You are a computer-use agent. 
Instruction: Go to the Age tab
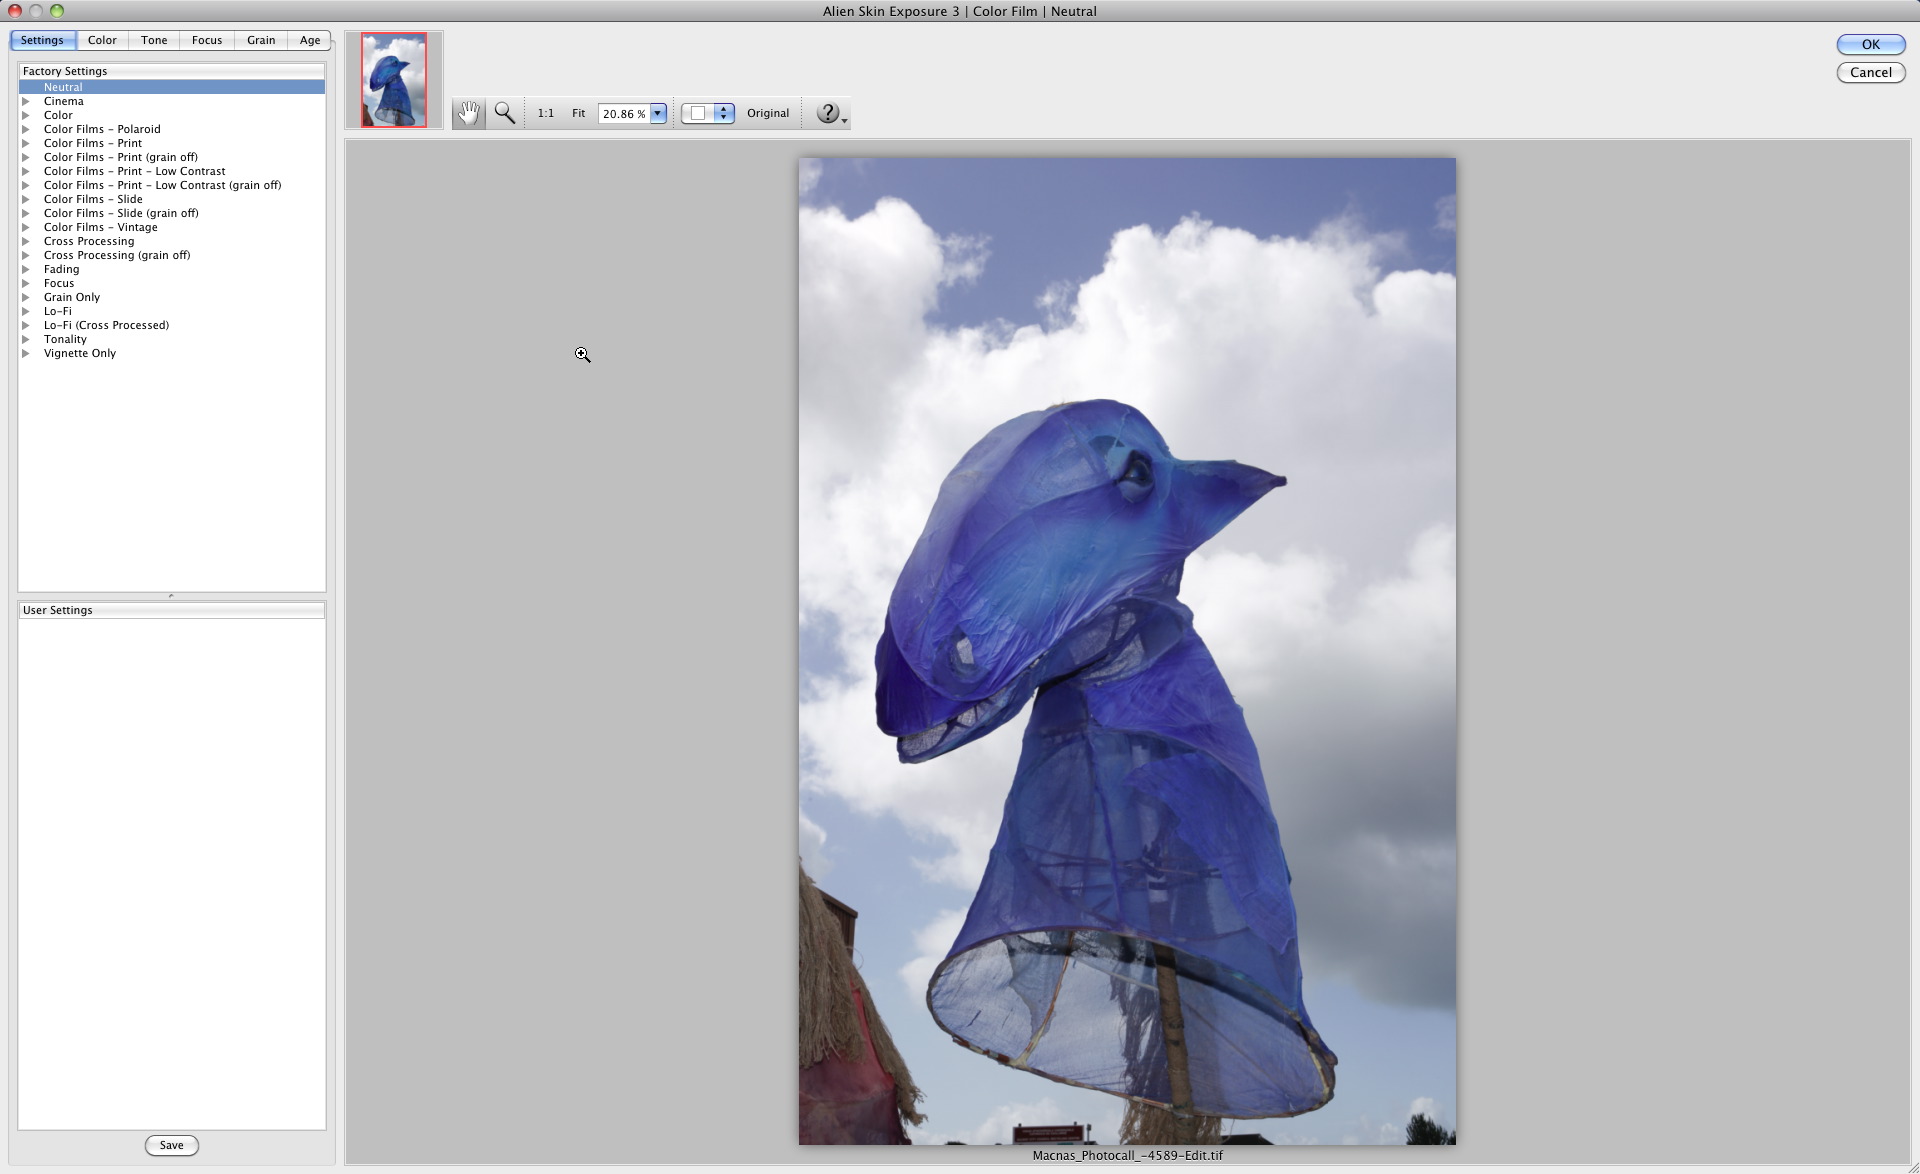[310, 40]
